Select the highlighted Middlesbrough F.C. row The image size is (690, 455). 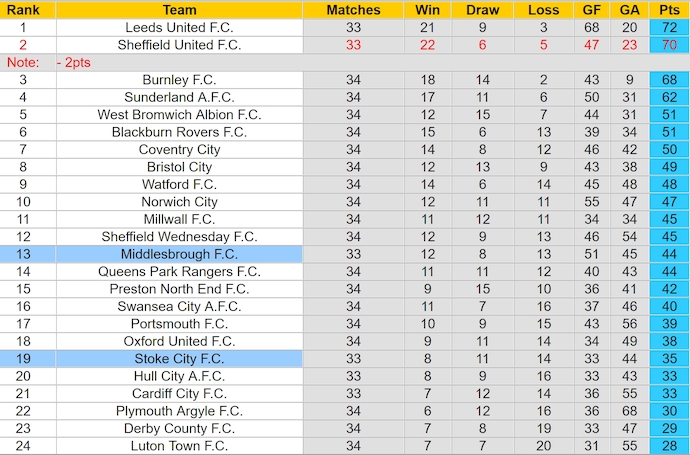pos(179,254)
